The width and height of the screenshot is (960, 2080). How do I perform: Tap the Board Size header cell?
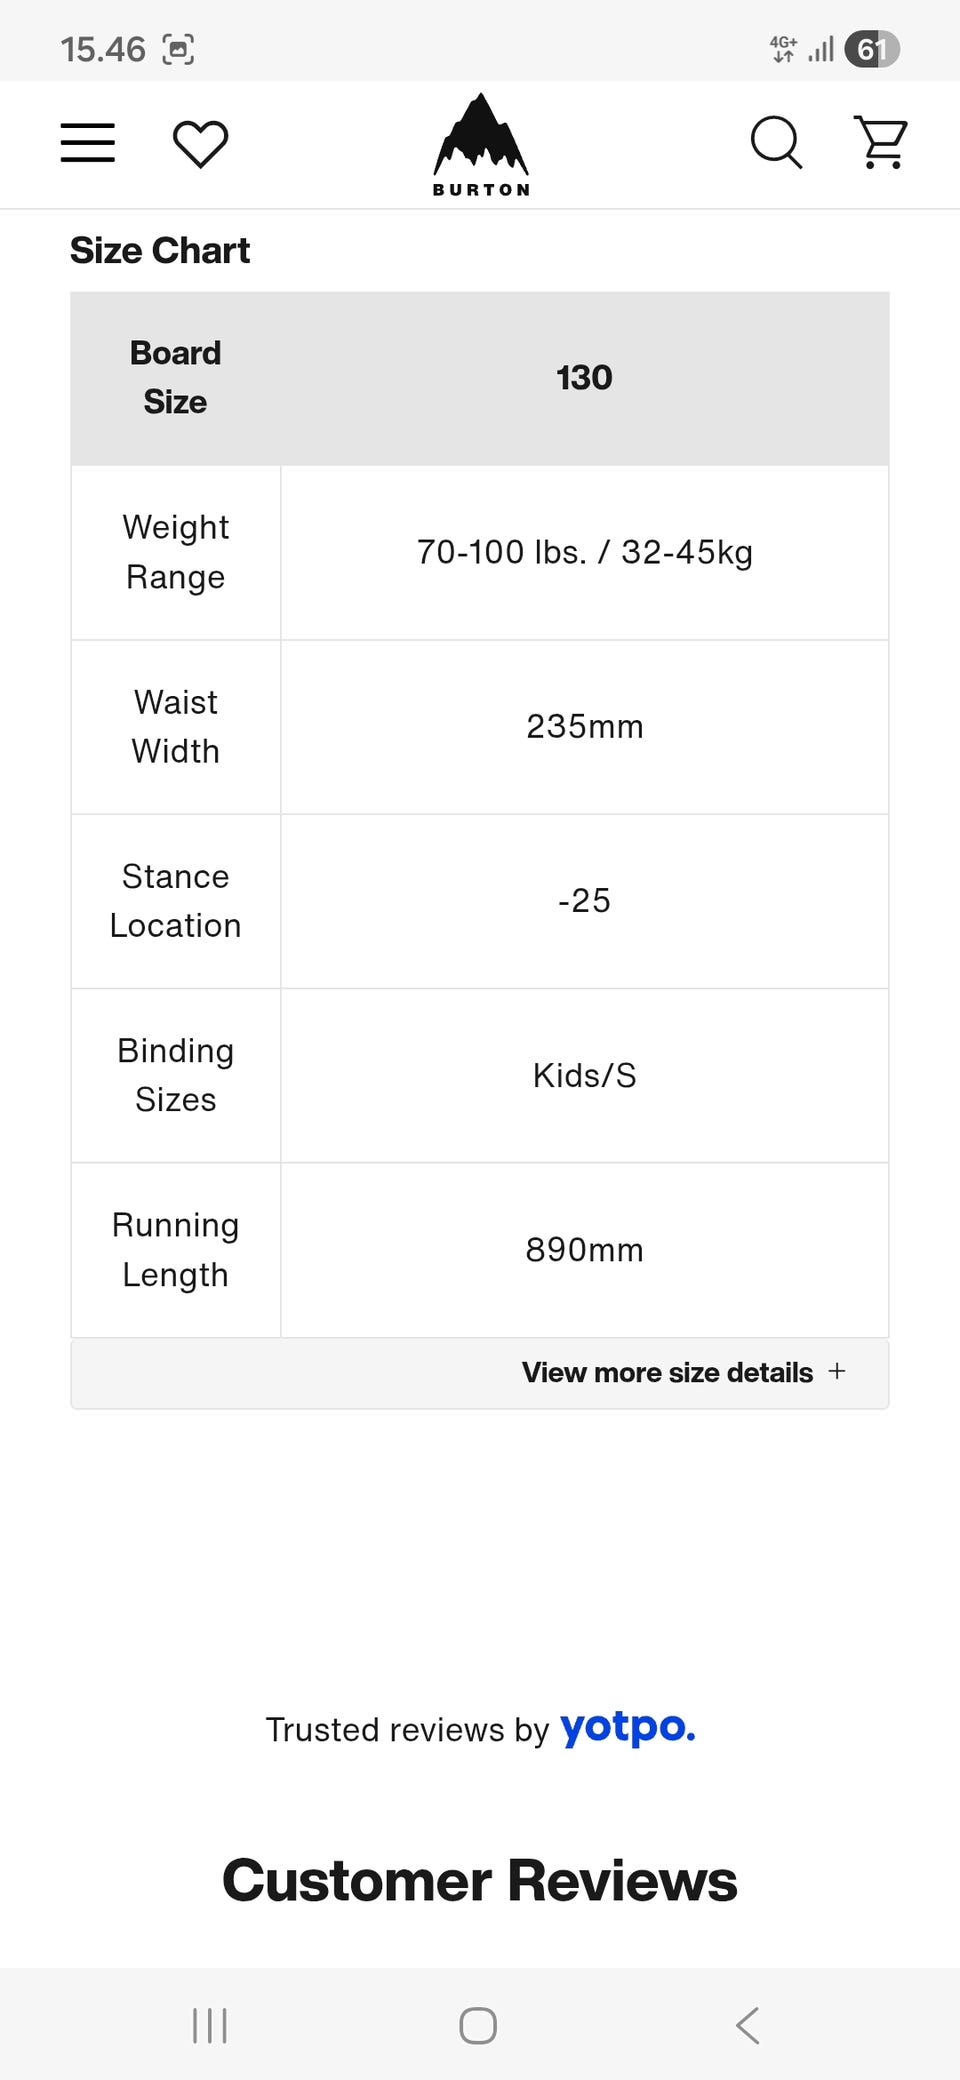pyautogui.click(x=175, y=378)
